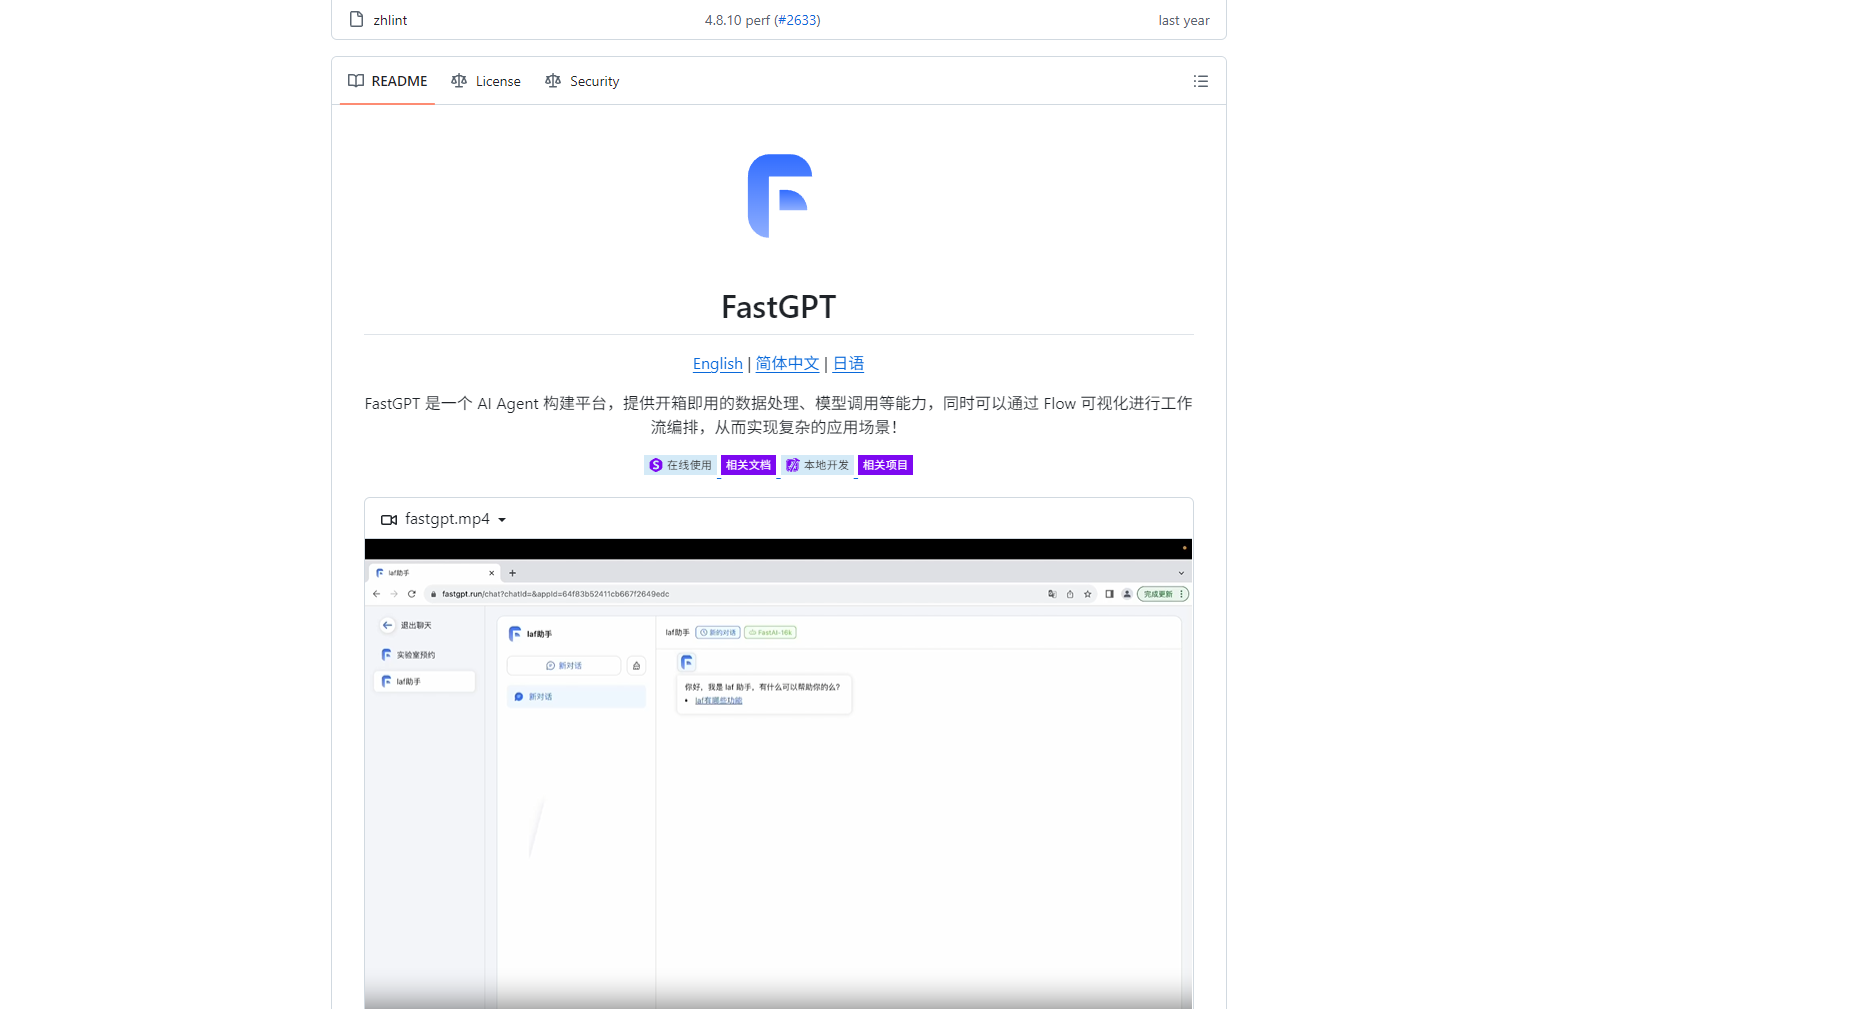Open the 简体中文 README link
This screenshot has width=1872, height=1009.
click(787, 364)
